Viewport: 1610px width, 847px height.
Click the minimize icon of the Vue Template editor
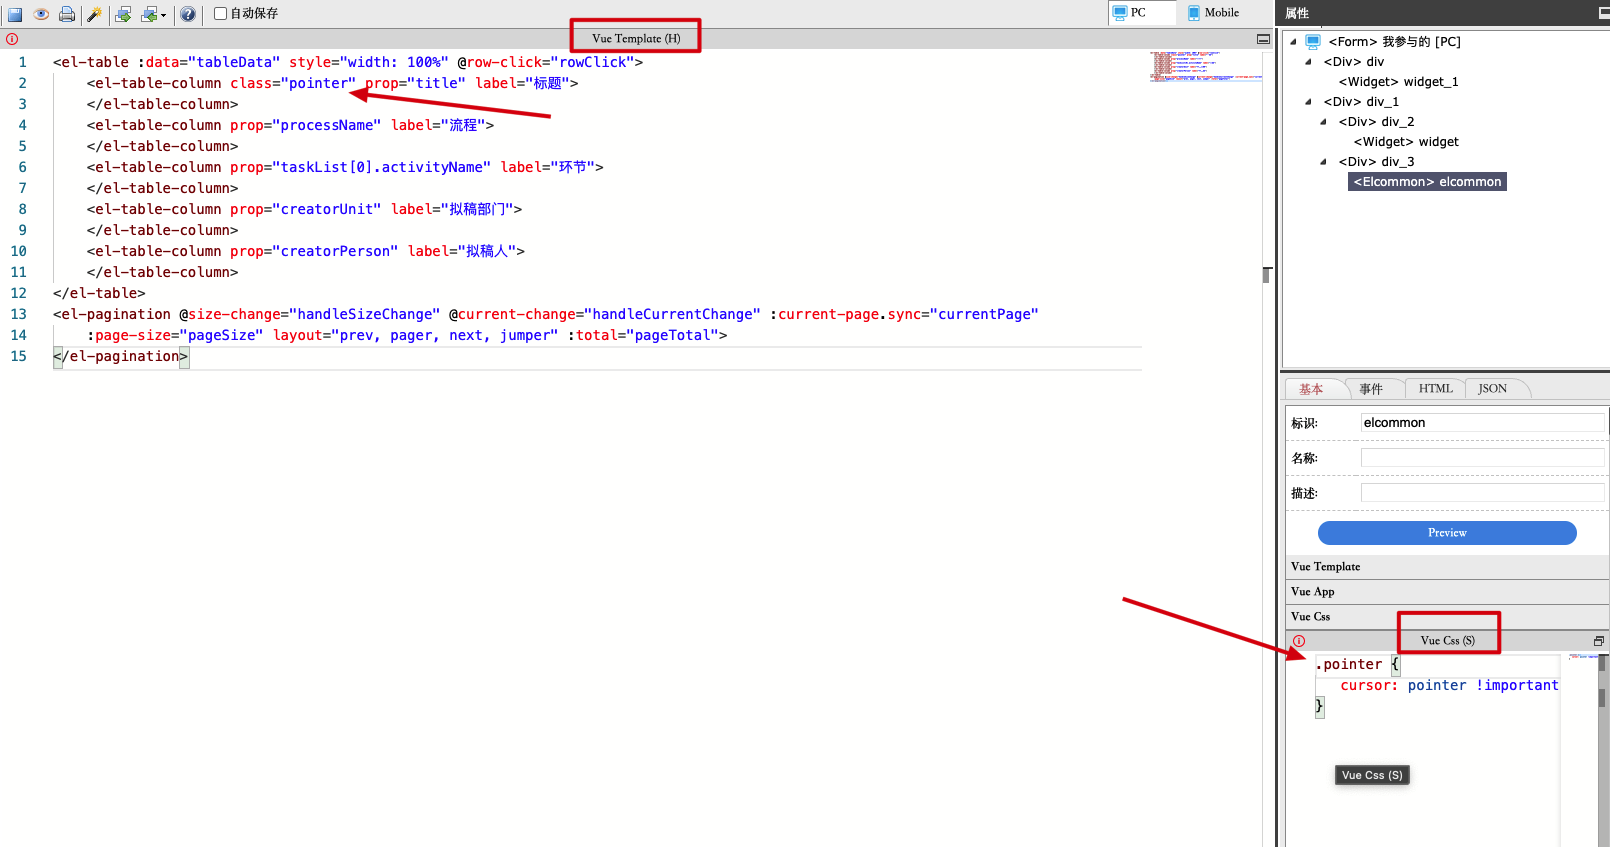[x=1263, y=39]
